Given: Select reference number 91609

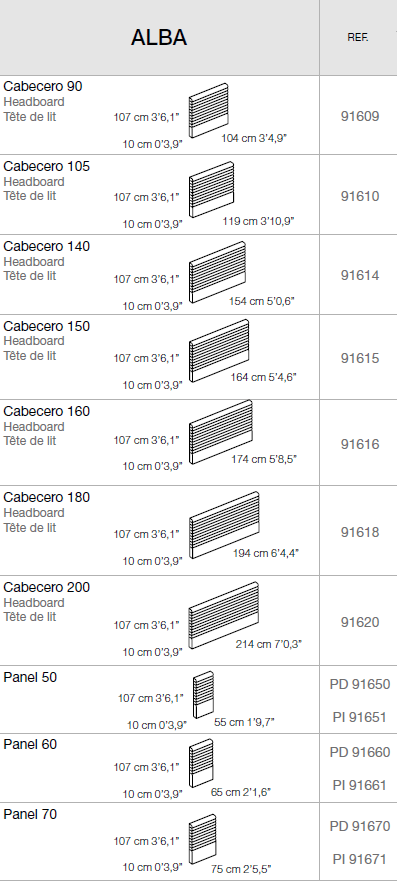Looking at the screenshot, I should [x=360, y=116].
